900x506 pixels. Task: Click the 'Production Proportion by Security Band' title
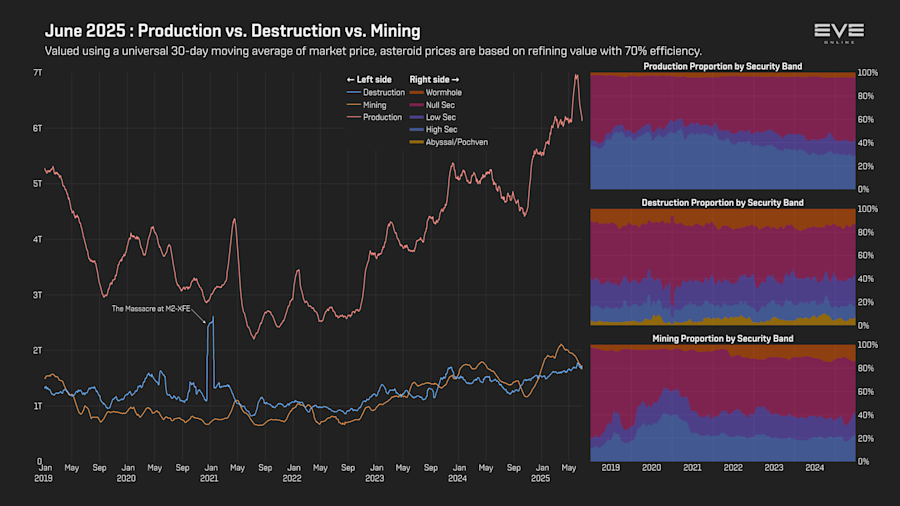[x=723, y=67]
